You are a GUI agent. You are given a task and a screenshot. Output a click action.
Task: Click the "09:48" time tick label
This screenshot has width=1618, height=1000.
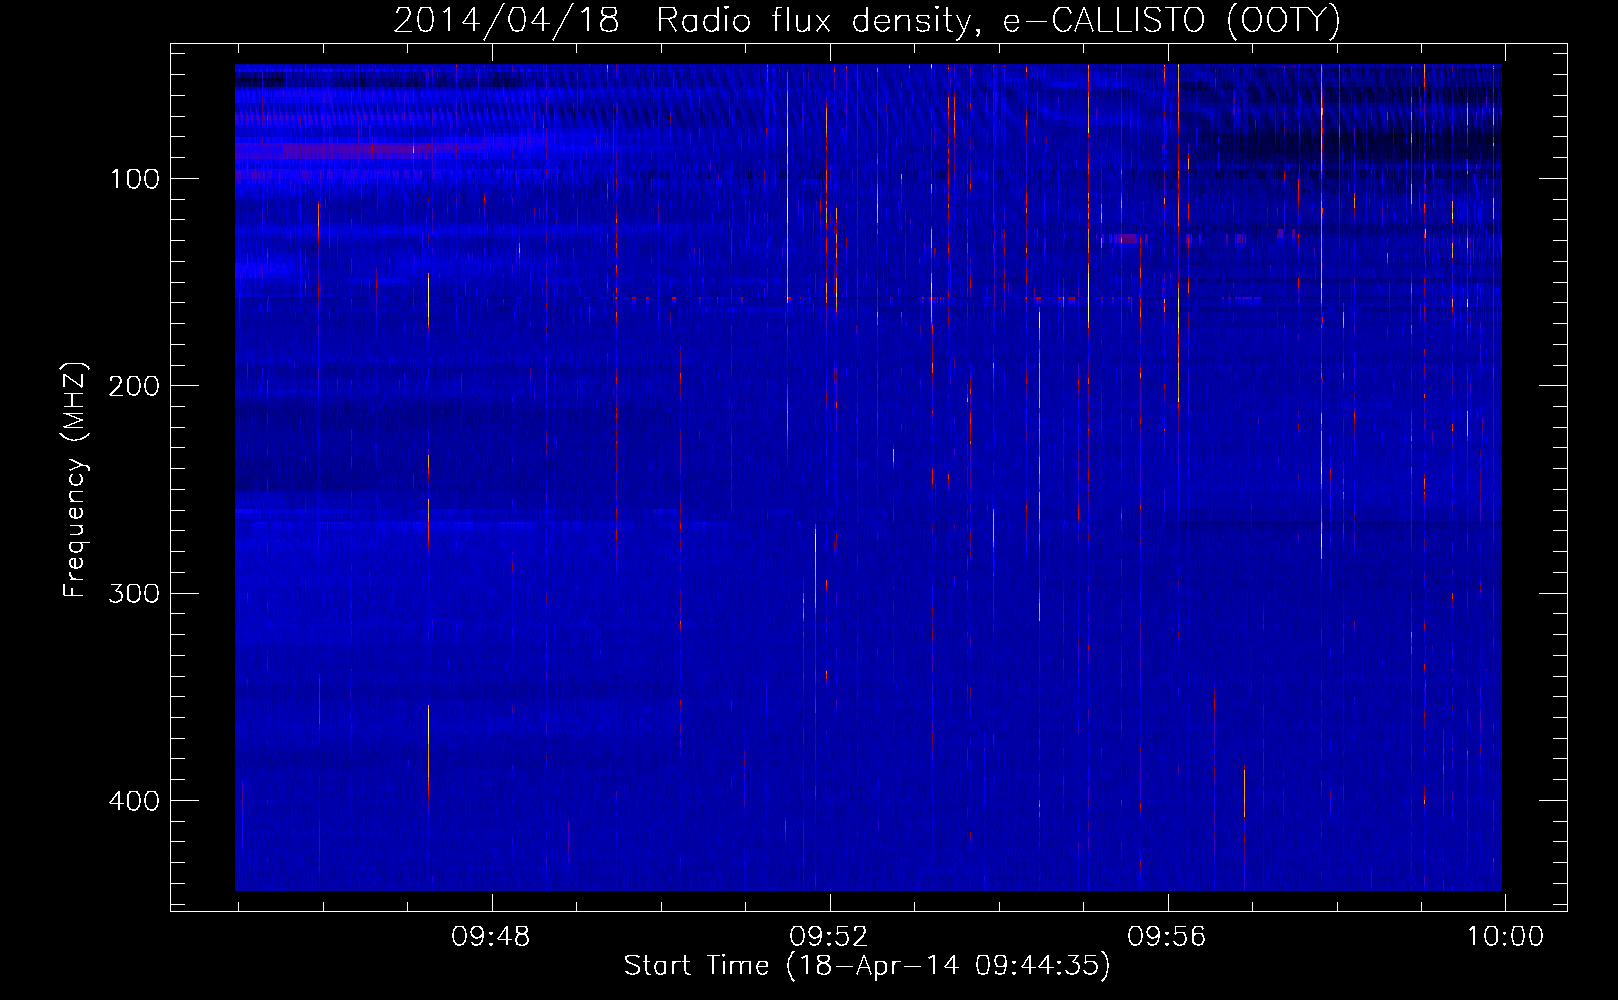click(x=490, y=937)
